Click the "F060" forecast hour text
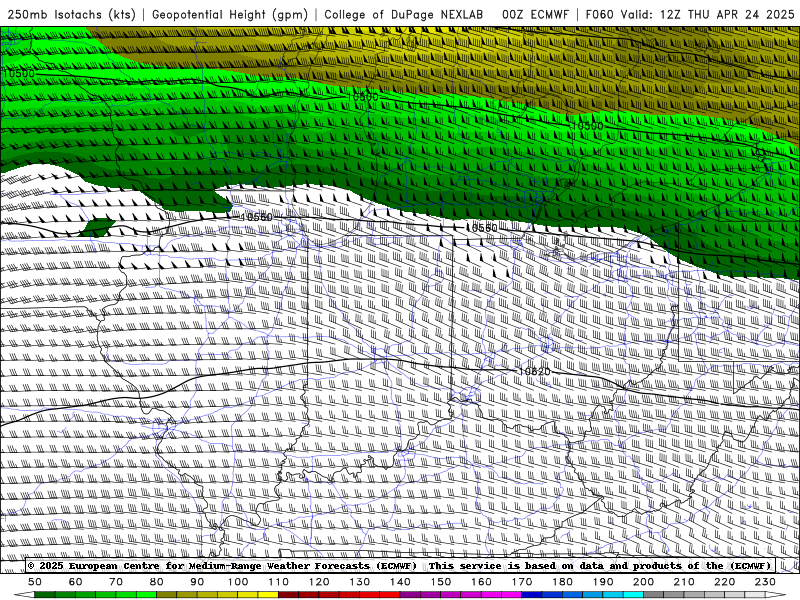 599,14
